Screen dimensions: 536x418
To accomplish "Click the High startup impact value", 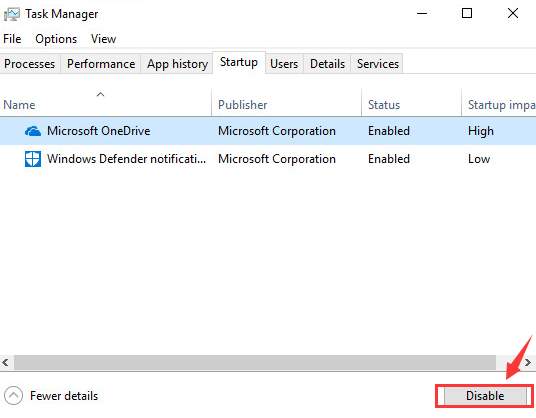I will 481,131.
